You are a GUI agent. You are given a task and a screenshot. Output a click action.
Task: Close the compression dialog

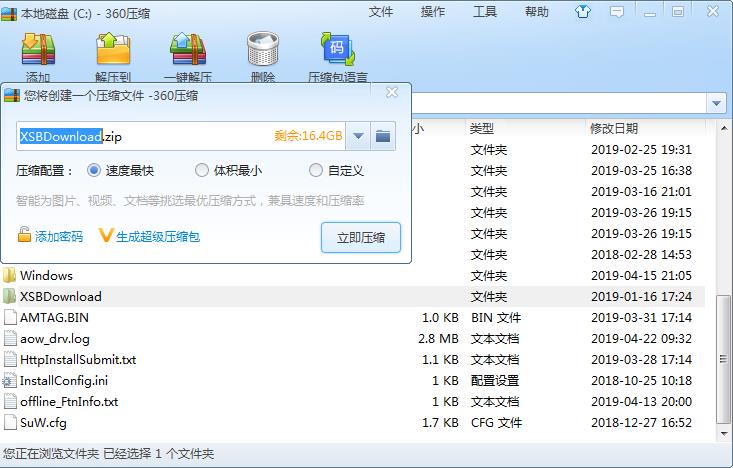392,93
